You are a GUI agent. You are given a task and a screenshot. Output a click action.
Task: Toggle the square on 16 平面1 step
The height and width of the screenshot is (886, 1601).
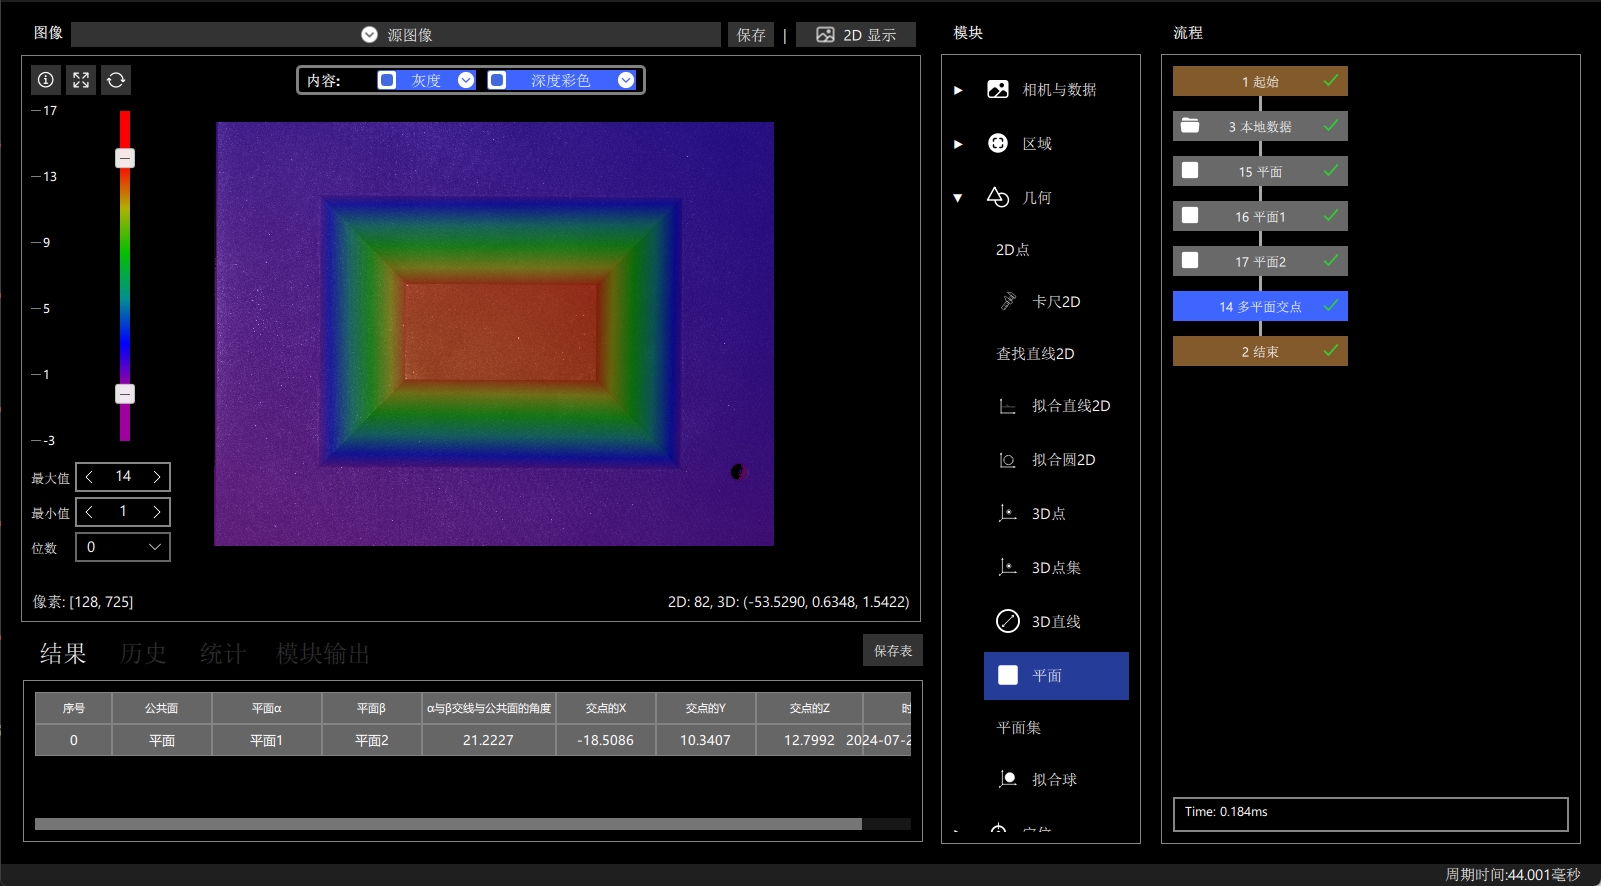[x=1190, y=215]
